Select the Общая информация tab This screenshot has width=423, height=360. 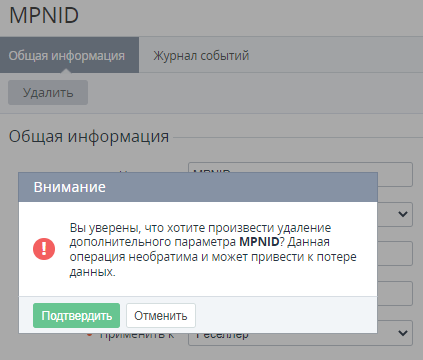pyautogui.click(x=69, y=55)
